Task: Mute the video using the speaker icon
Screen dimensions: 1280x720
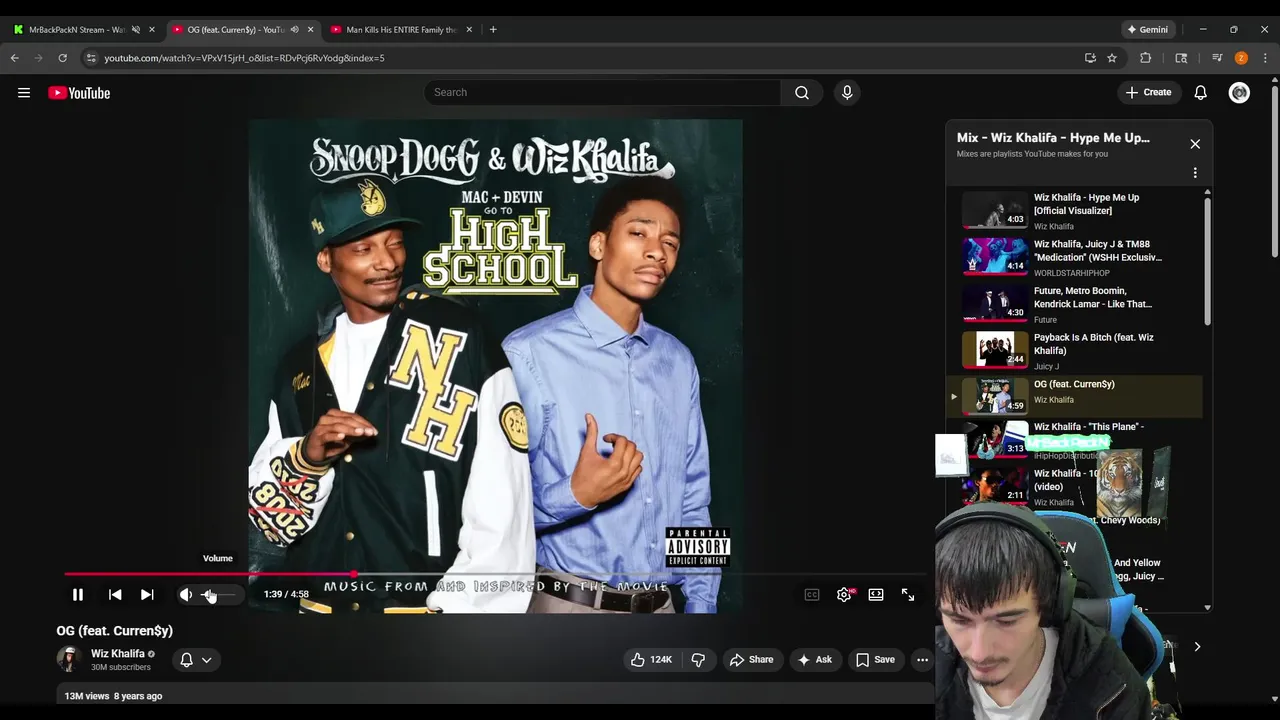Action: click(186, 594)
